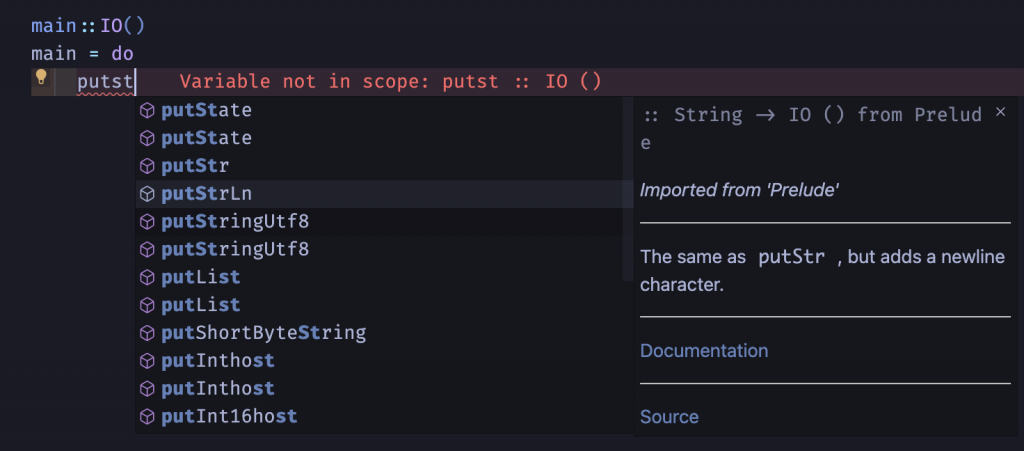Open the Source link
The image size is (1024, 451).
[669, 417]
